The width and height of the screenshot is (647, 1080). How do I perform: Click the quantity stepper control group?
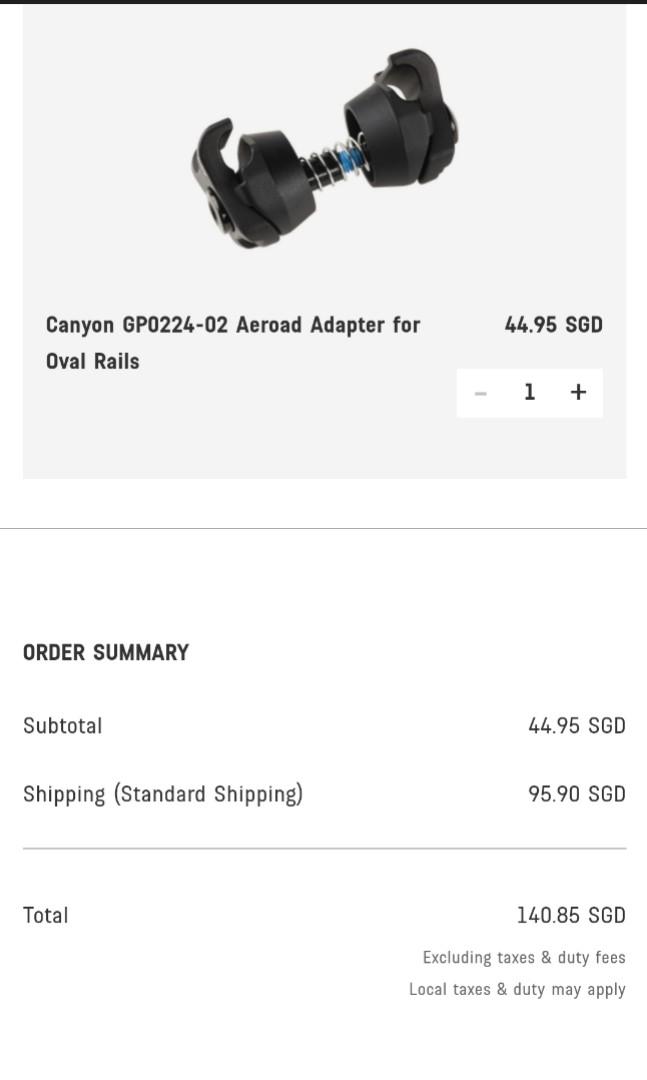[x=529, y=392]
